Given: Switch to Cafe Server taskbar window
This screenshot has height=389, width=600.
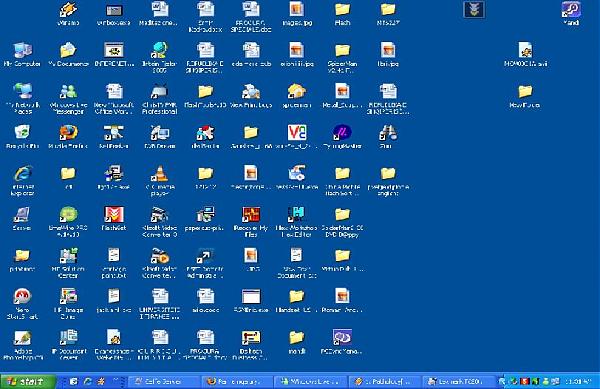Looking at the screenshot, I should tap(164, 381).
